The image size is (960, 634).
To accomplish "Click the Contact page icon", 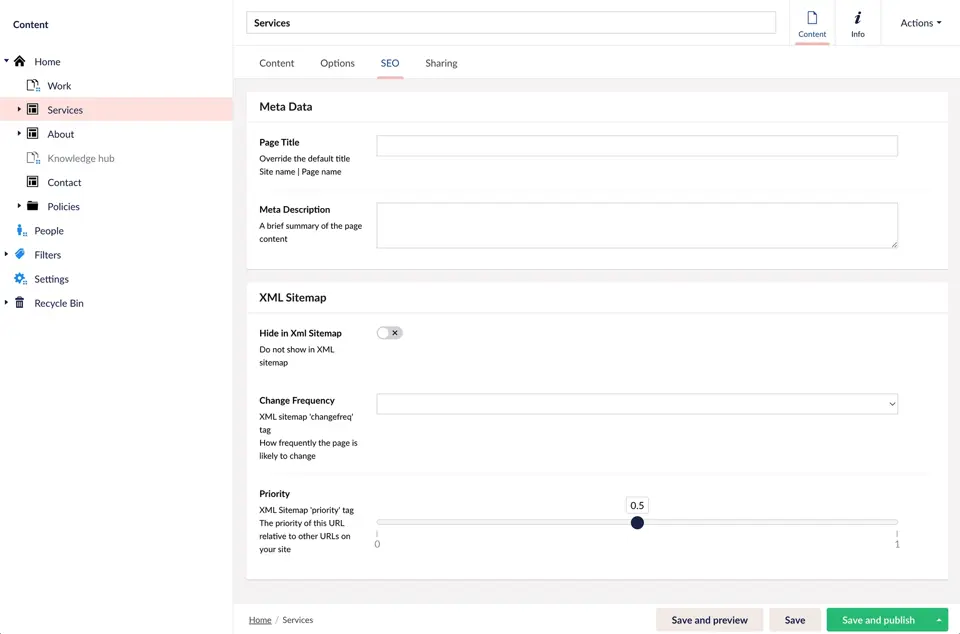I will [35, 182].
